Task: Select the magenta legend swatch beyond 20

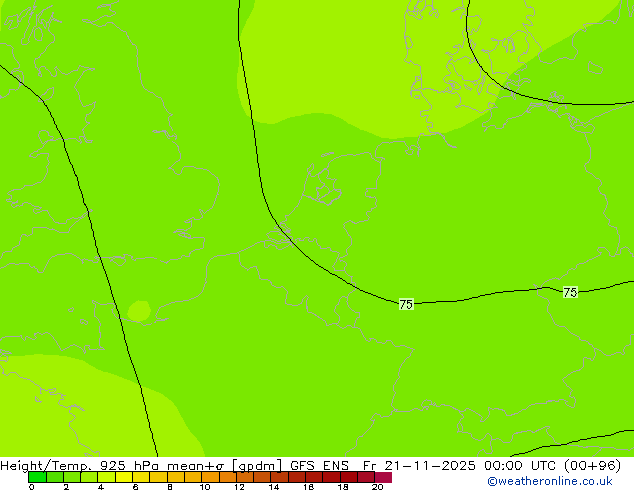Action: coord(383,477)
